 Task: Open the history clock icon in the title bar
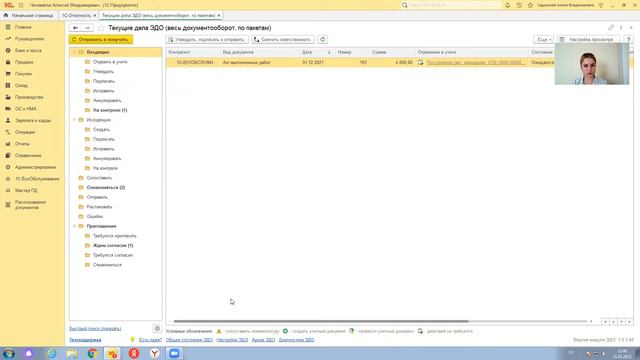tap(519, 5)
